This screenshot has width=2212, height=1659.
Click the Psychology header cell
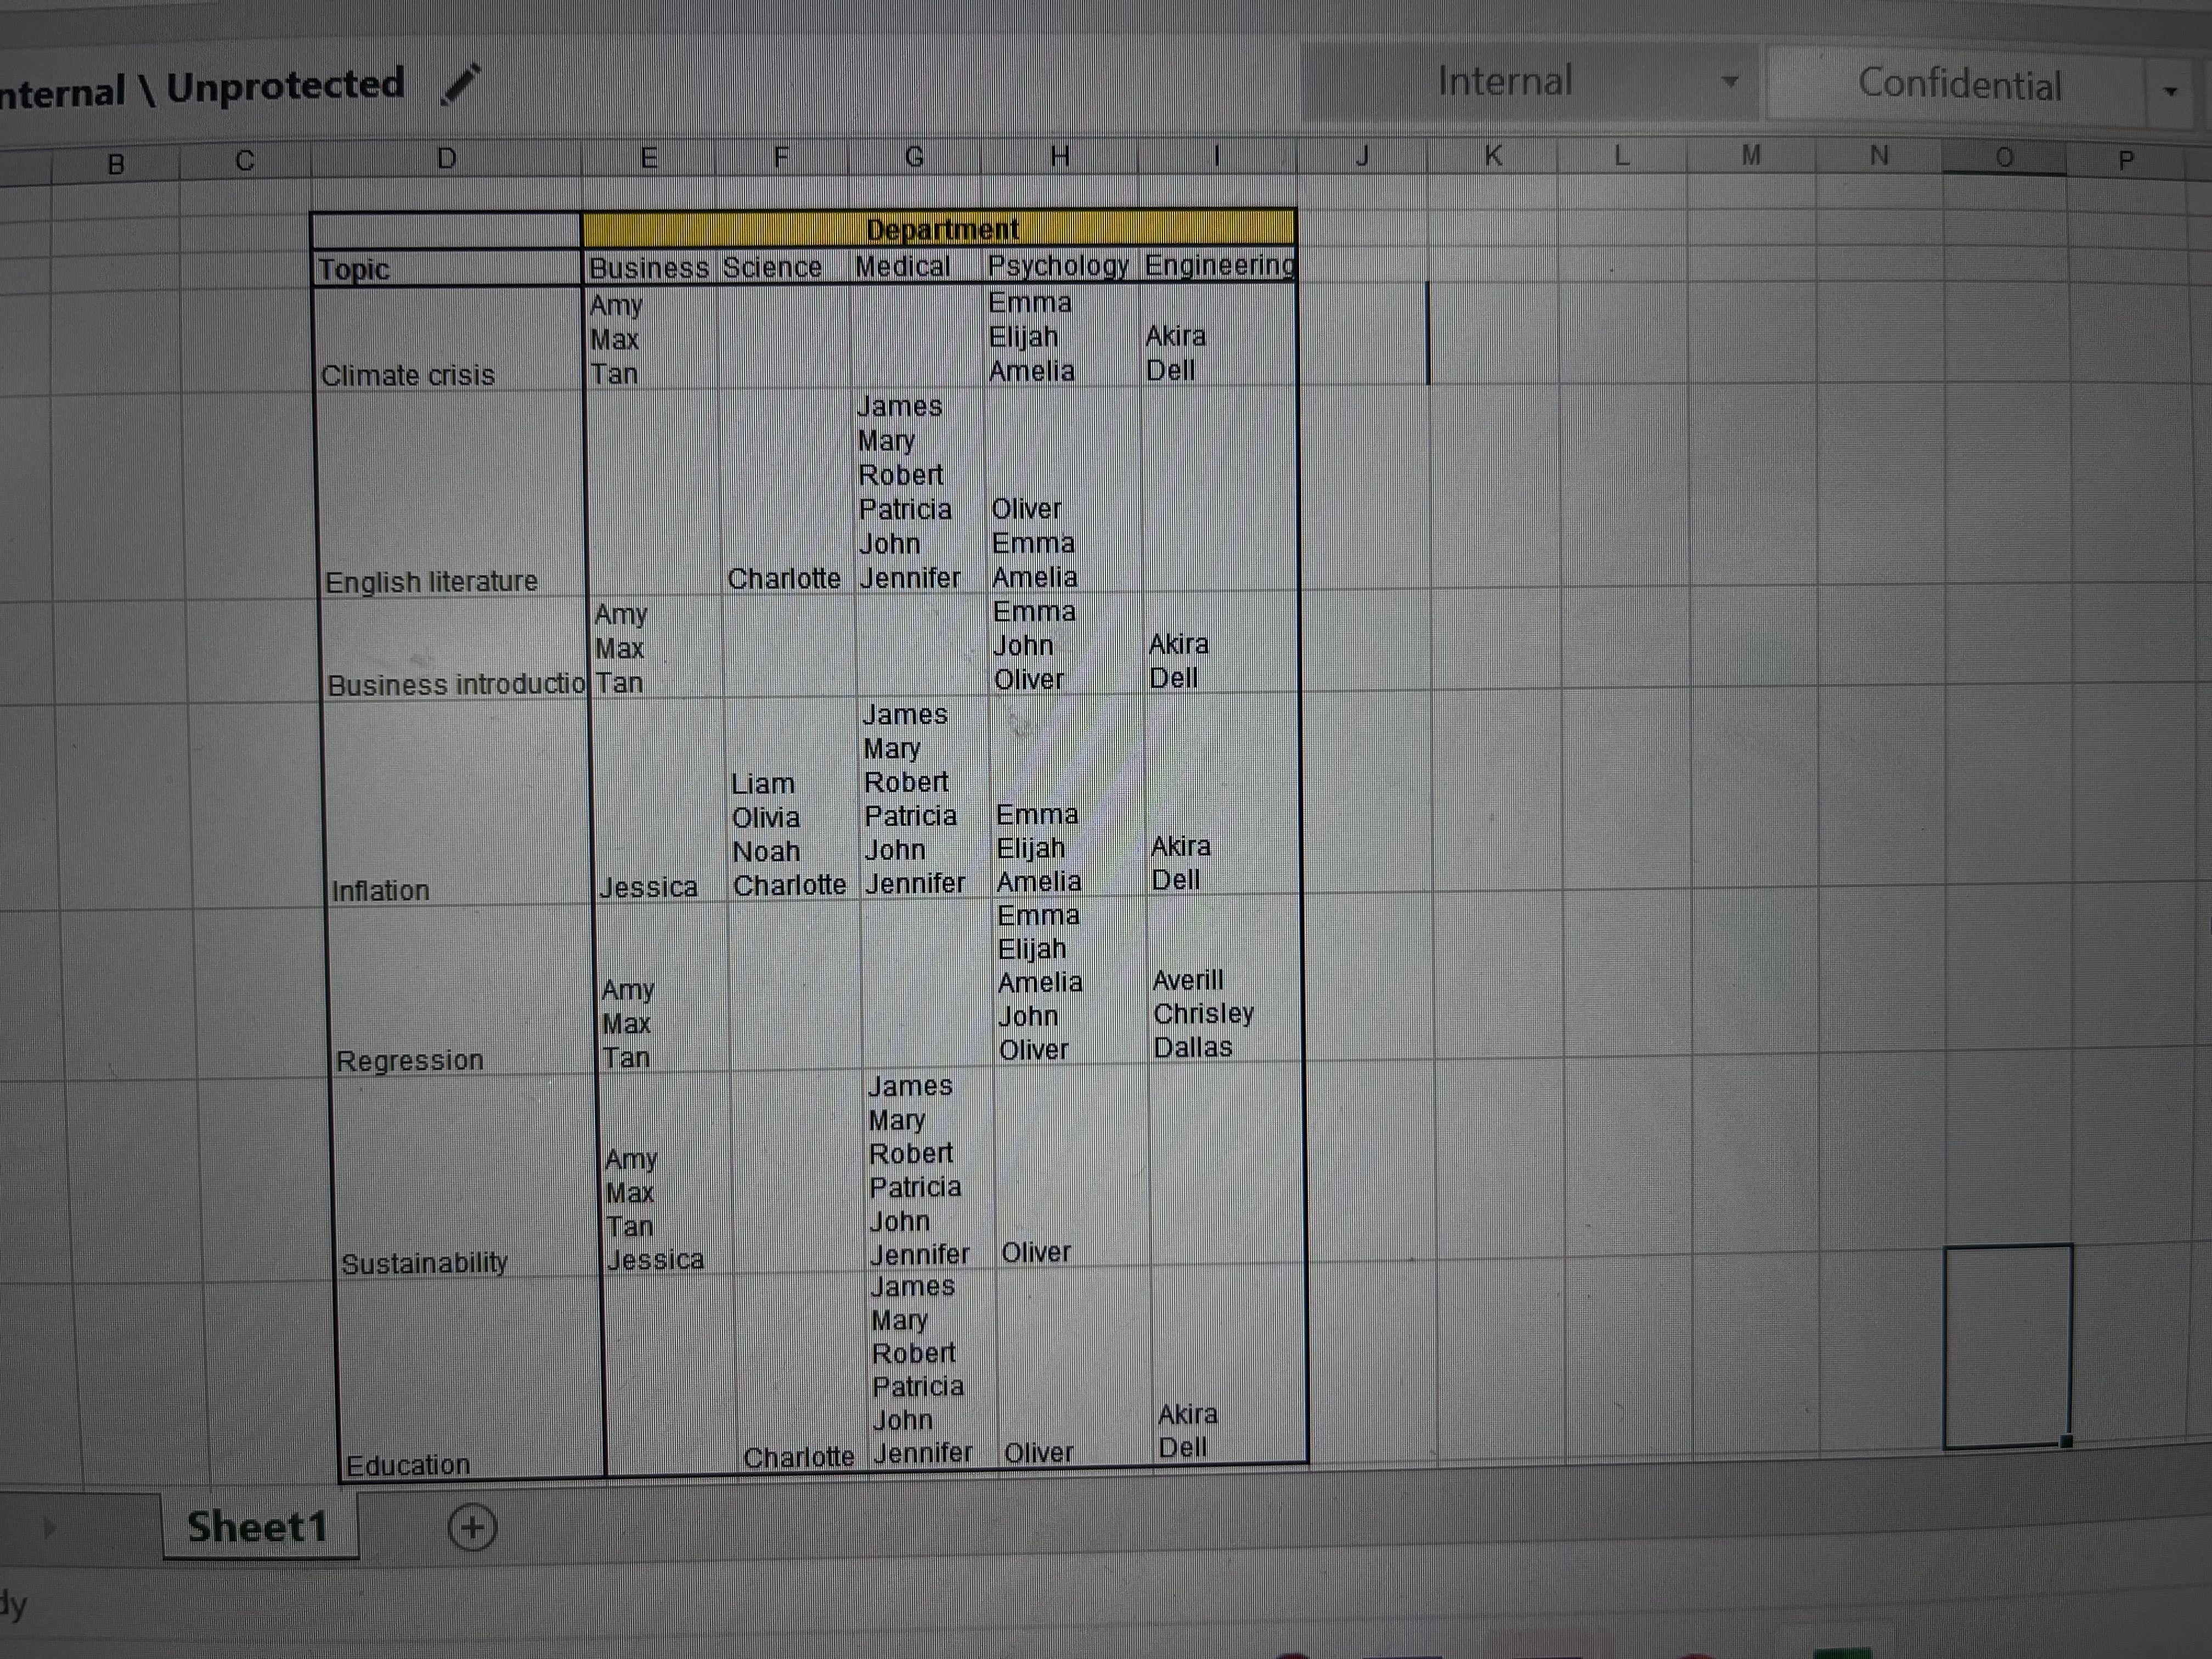[1058, 266]
